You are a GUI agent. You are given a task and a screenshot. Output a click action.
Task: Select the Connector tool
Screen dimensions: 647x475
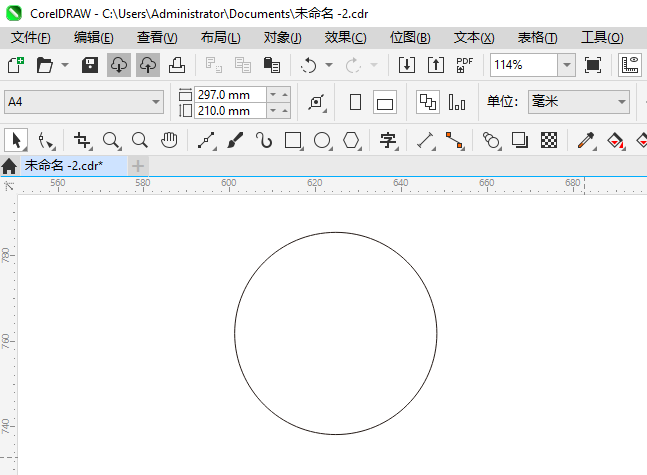point(454,140)
